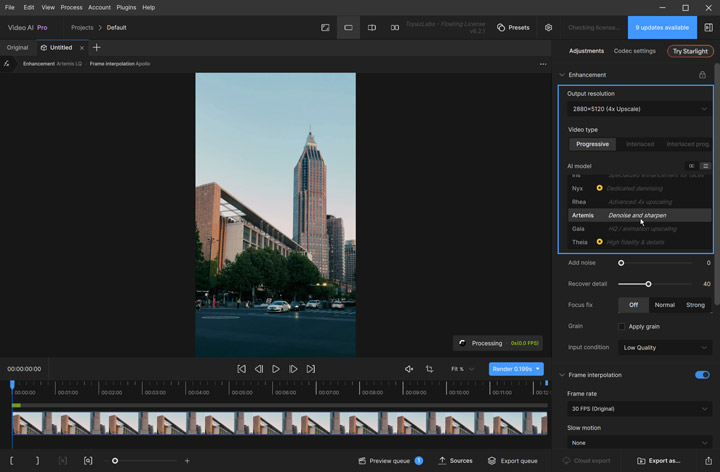The height and width of the screenshot is (472, 720).
Task: Click the Export as... button
Action: pos(658,461)
